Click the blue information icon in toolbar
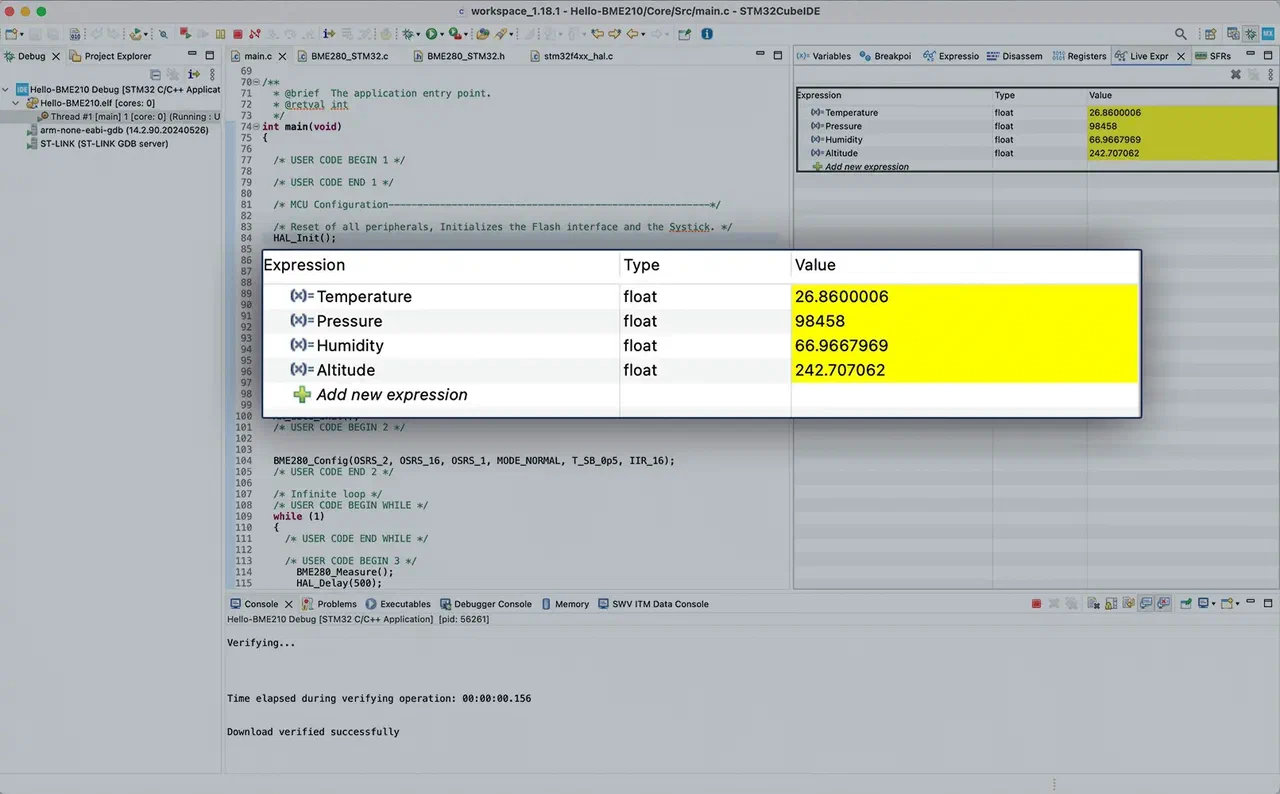 [x=707, y=34]
